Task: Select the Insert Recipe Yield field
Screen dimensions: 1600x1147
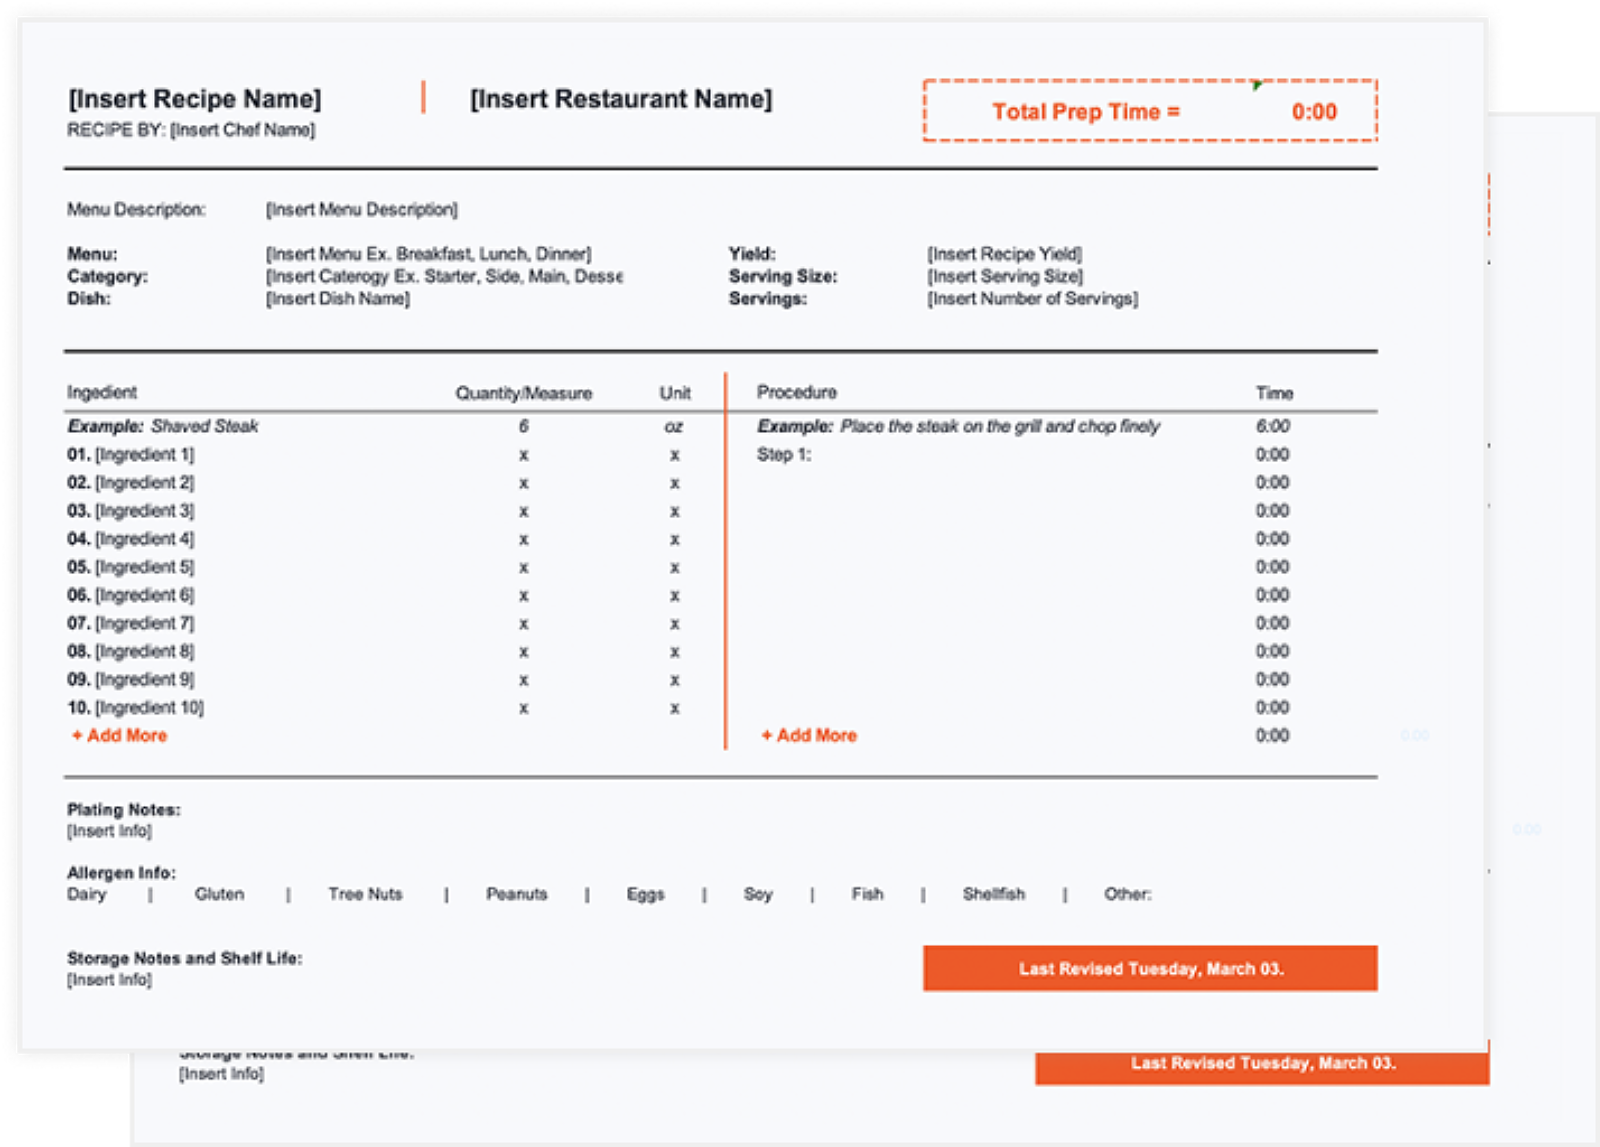Action: [x=1004, y=254]
